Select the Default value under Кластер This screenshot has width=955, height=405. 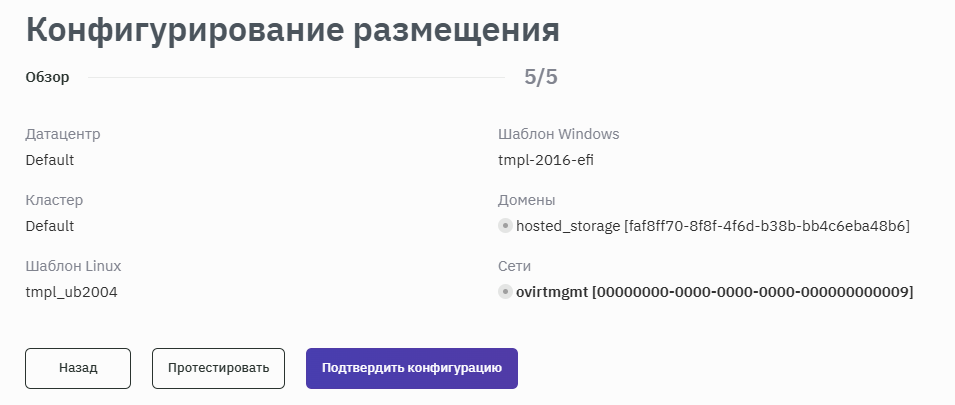click(x=50, y=226)
